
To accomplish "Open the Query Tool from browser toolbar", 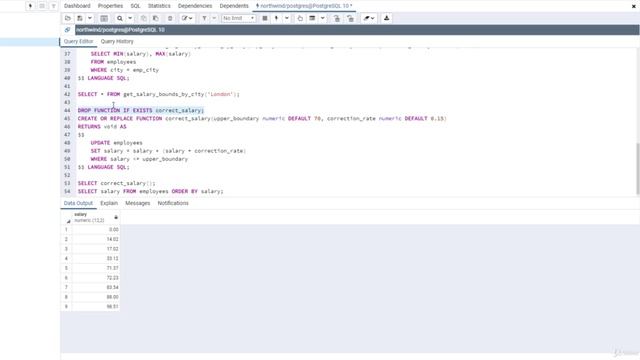I will pyautogui.click(x=30, y=6).
